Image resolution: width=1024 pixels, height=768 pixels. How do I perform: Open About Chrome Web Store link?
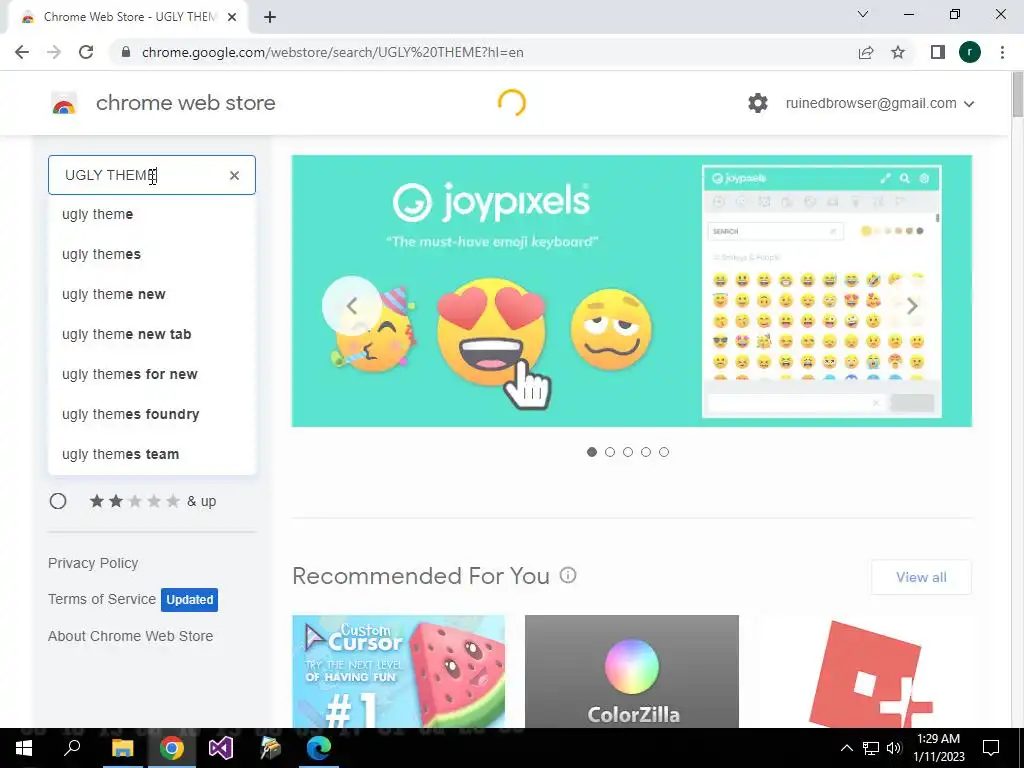pyautogui.click(x=130, y=636)
